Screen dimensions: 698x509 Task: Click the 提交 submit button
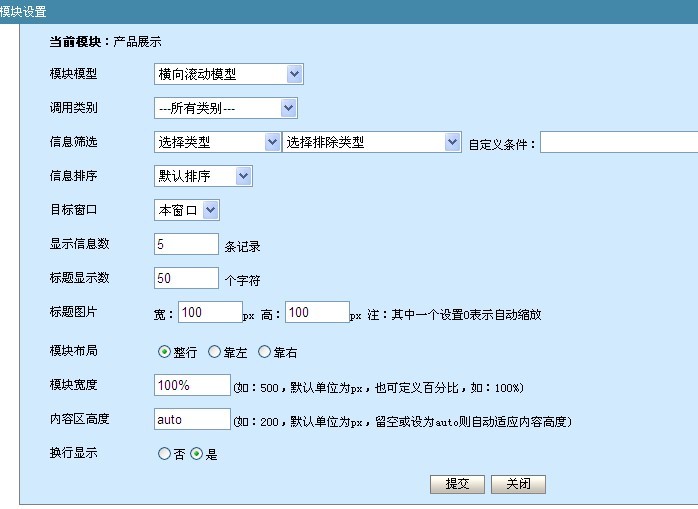pyautogui.click(x=457, y=484)
